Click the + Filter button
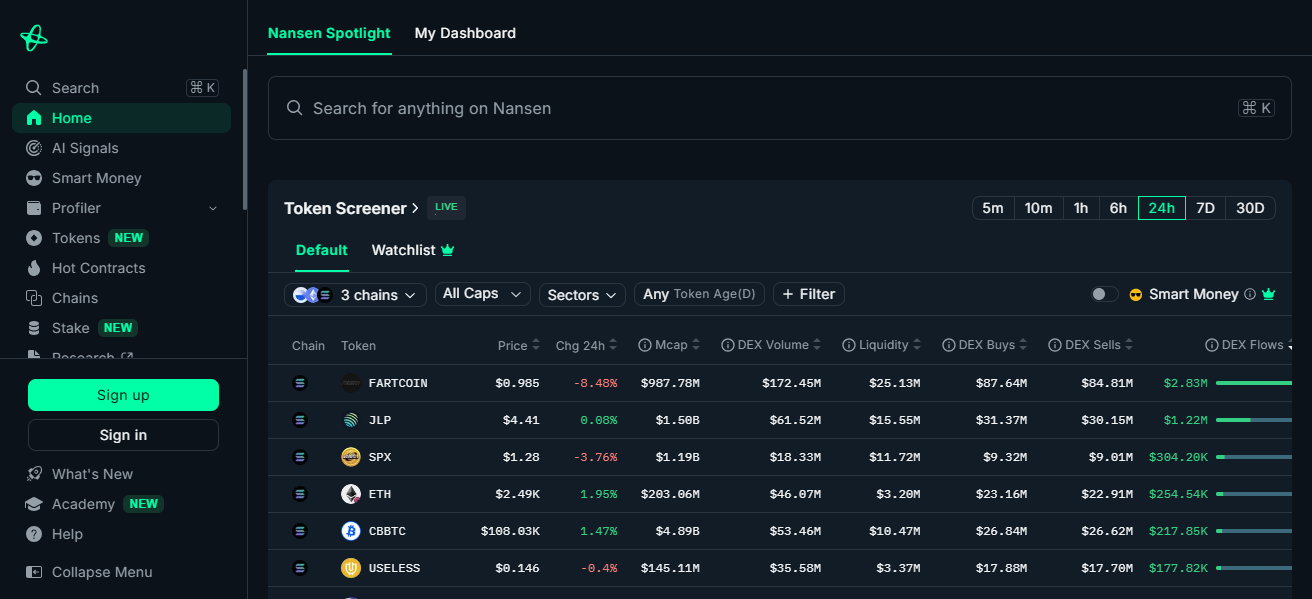Screen dimensions: 1312x599 [x=809, y=294]
